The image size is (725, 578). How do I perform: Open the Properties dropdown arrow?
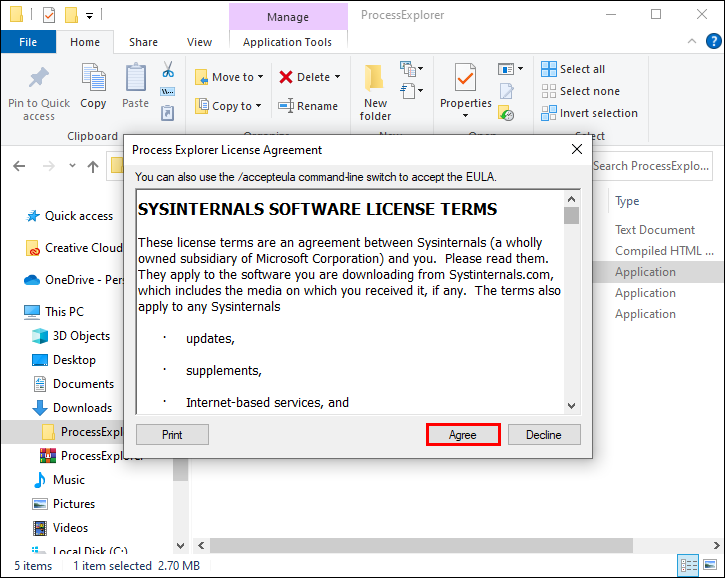[465, 116]
